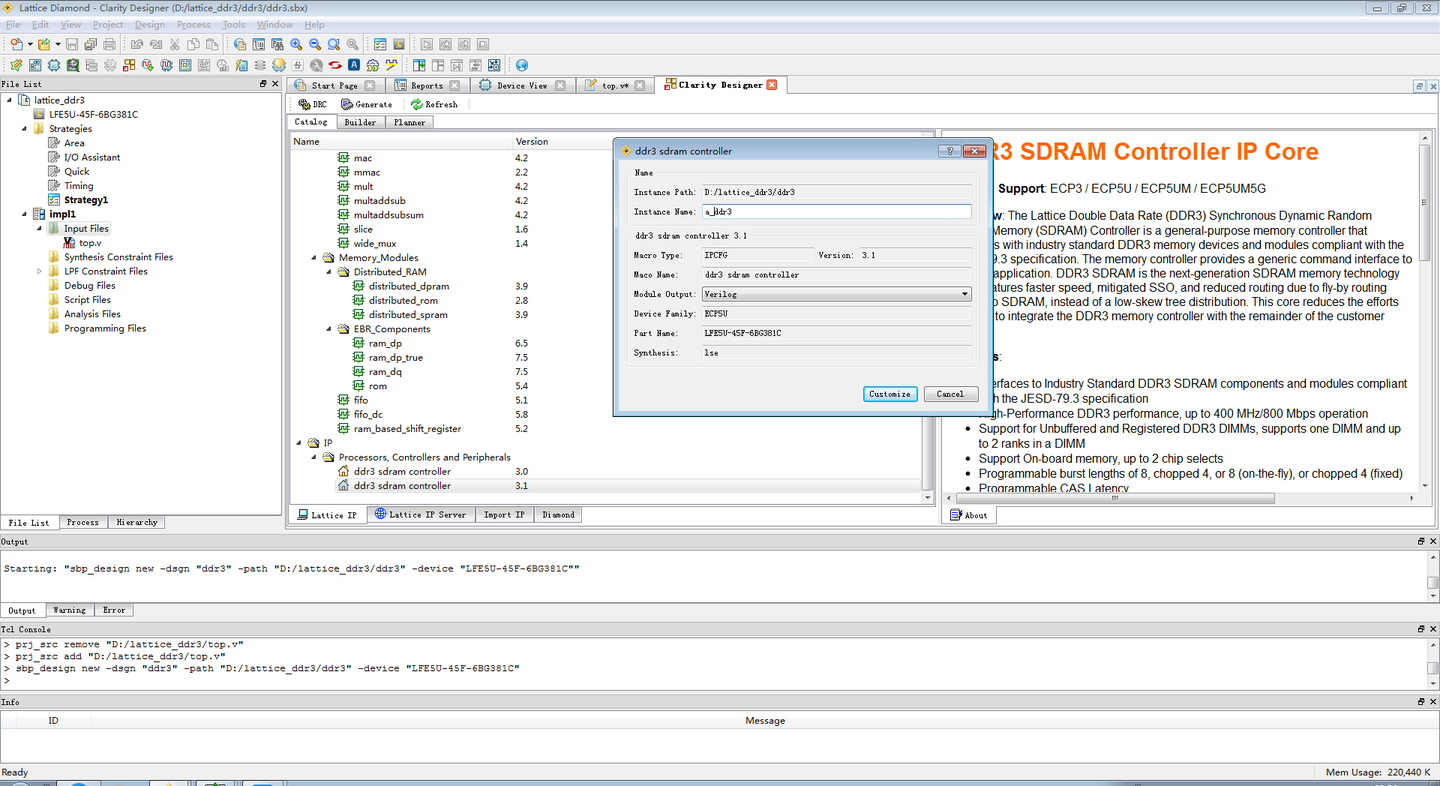Click the Refresh icon in Clarity Designer
Viewport: 1440px width, 786px height.
point(434,104)
